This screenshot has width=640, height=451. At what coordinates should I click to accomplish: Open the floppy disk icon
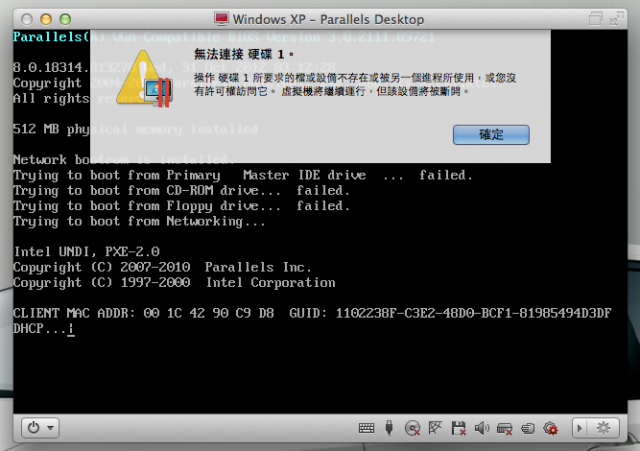[459, 428]
